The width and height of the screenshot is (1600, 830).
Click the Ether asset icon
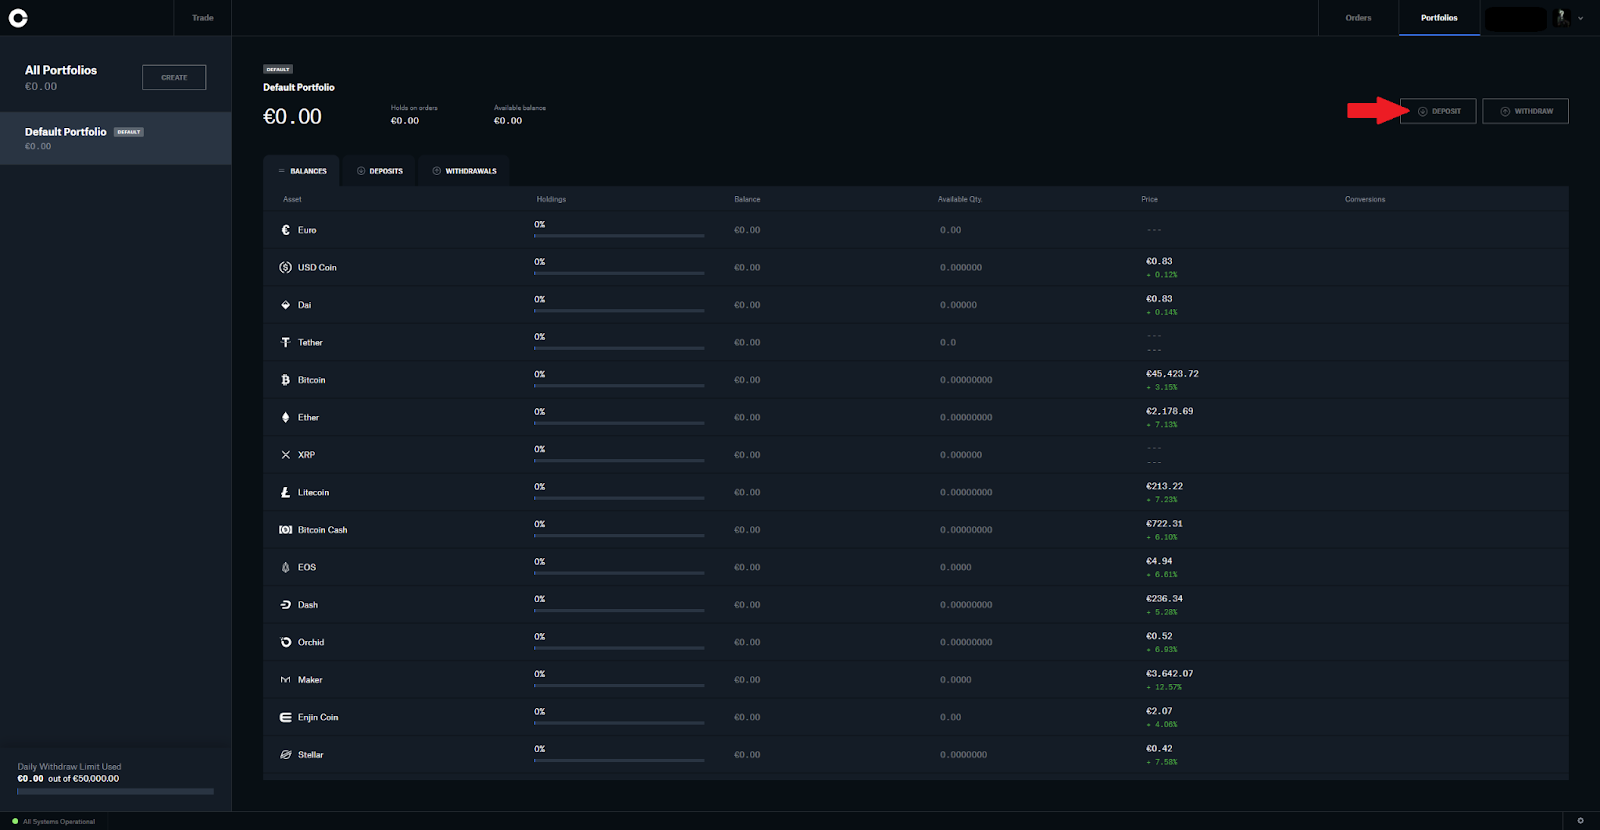286,417
